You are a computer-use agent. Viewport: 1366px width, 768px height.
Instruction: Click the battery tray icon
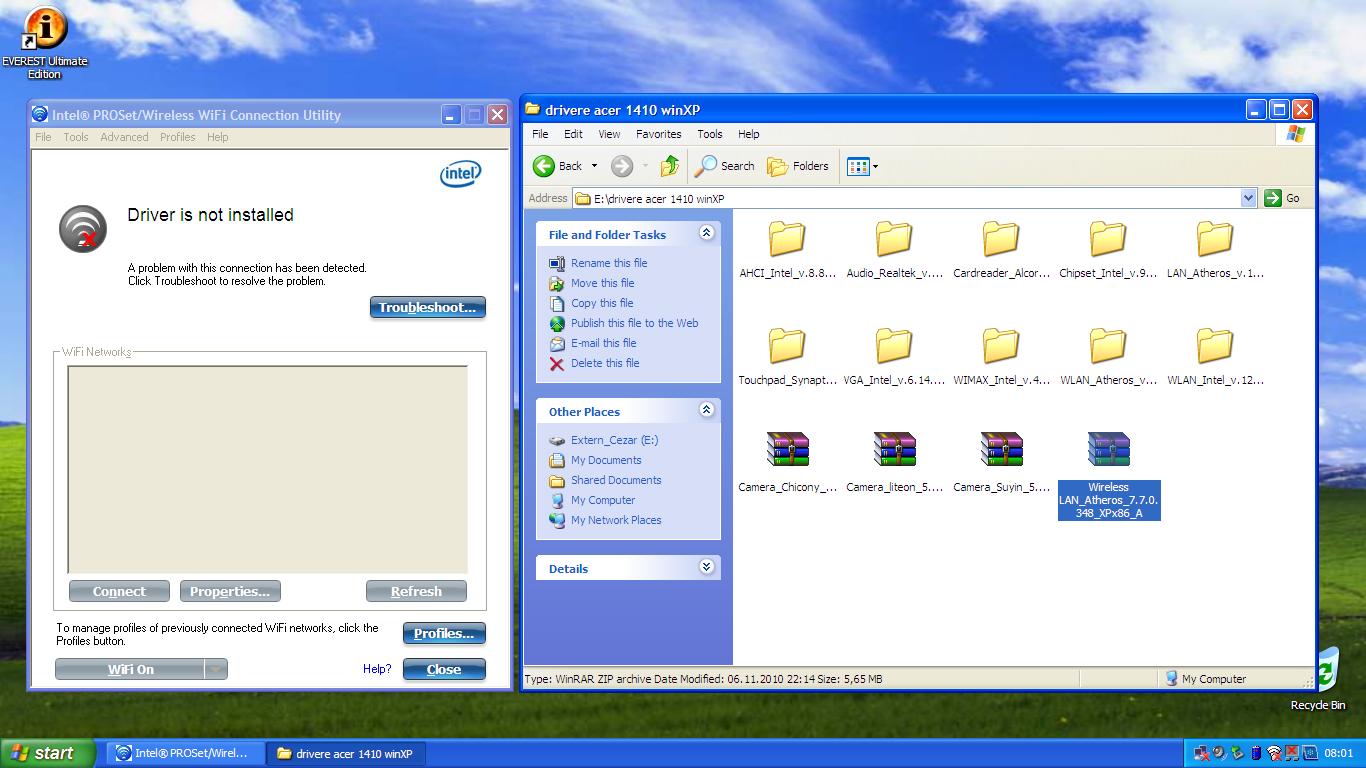[x=1256, y=753]
